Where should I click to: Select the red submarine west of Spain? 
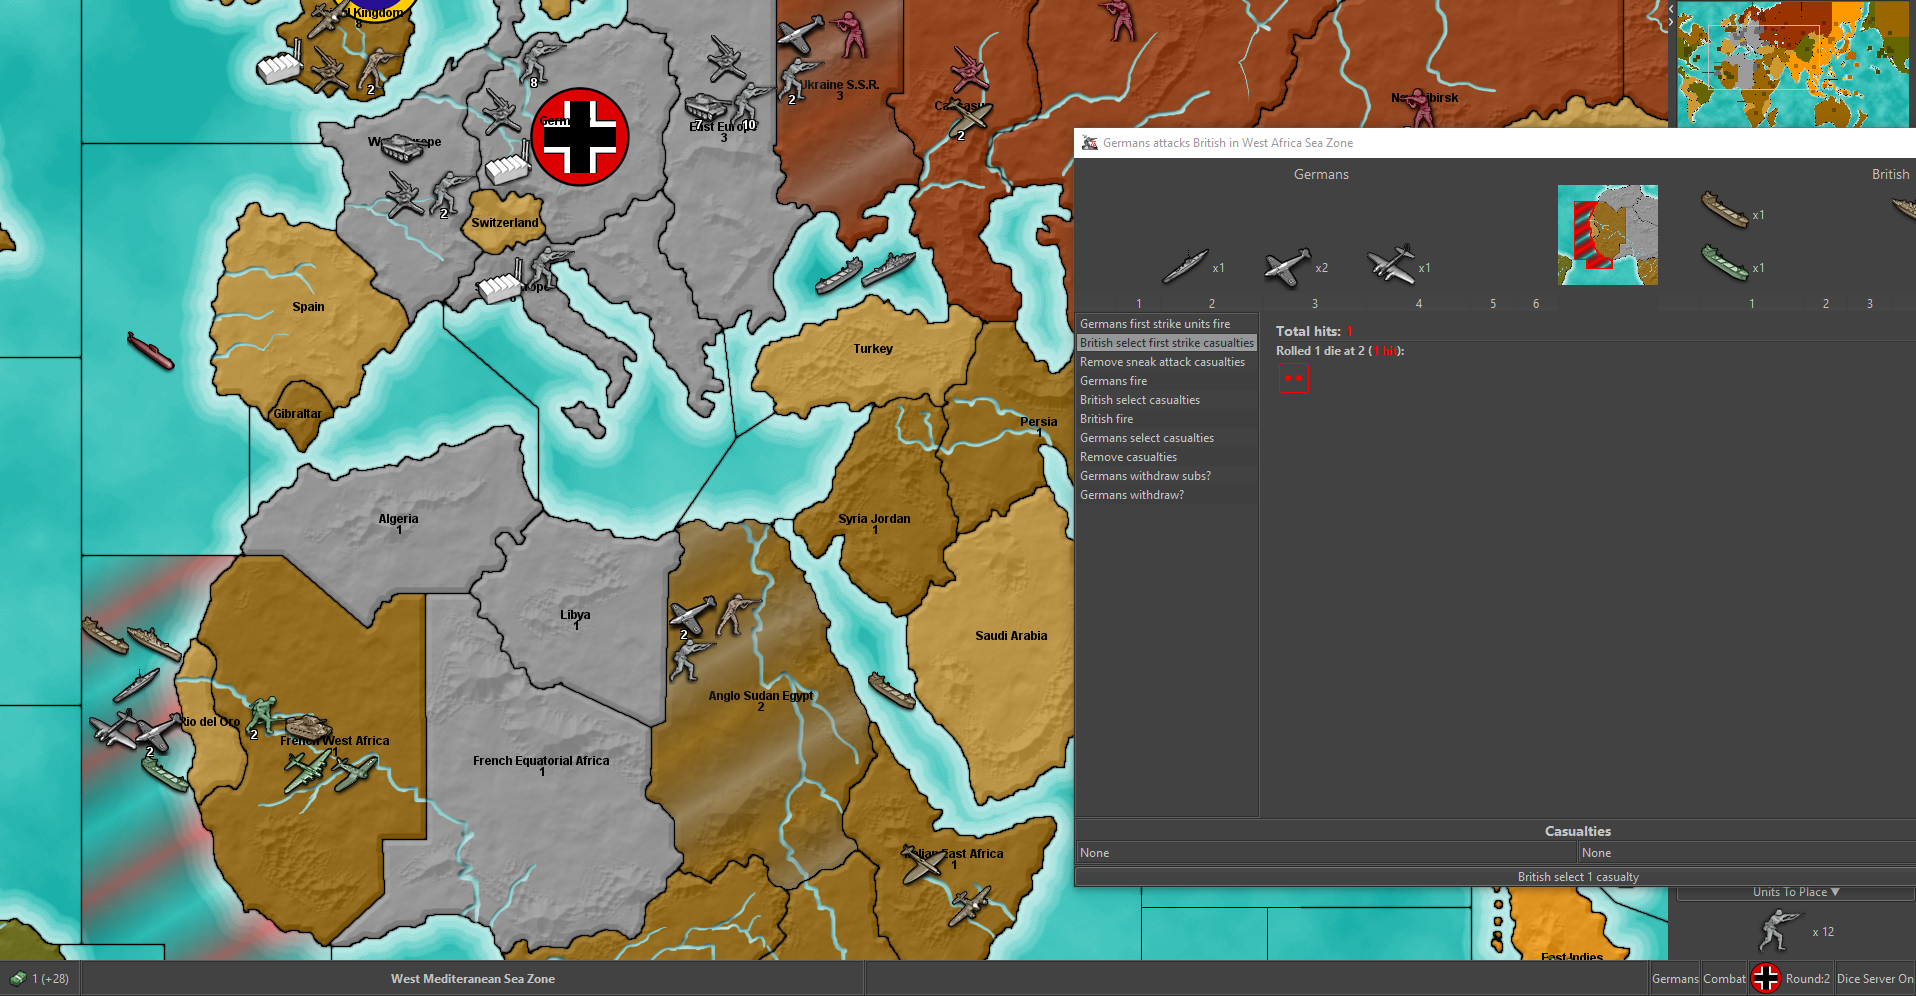(x=150, y=350)
